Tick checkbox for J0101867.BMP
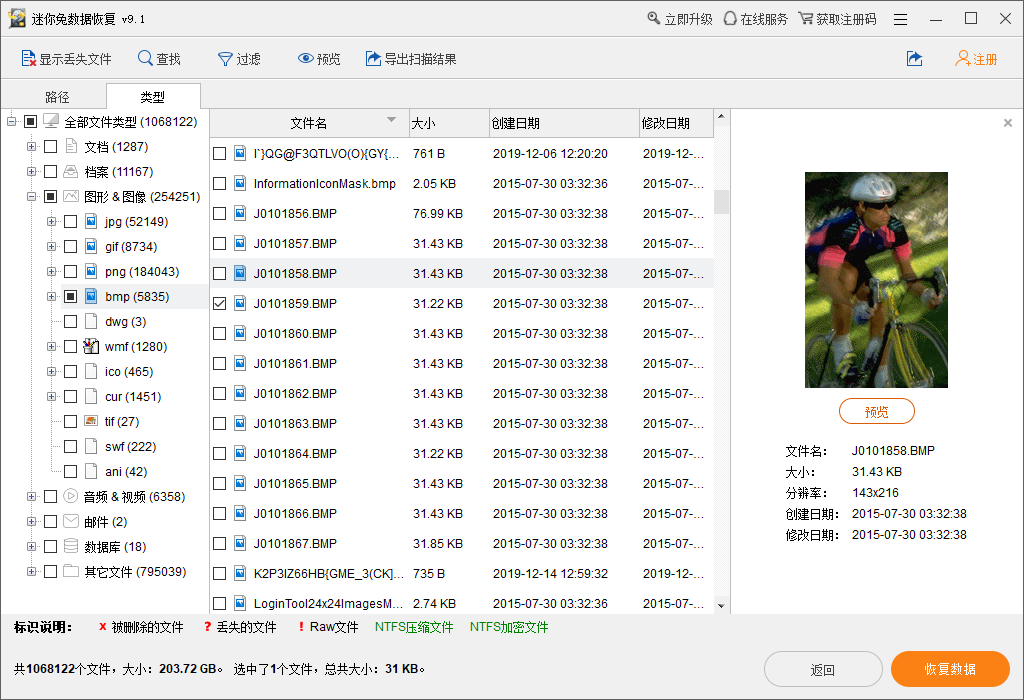Viewport: 1024px width, 700px height. pyautogui.click(x=219, y=543)
